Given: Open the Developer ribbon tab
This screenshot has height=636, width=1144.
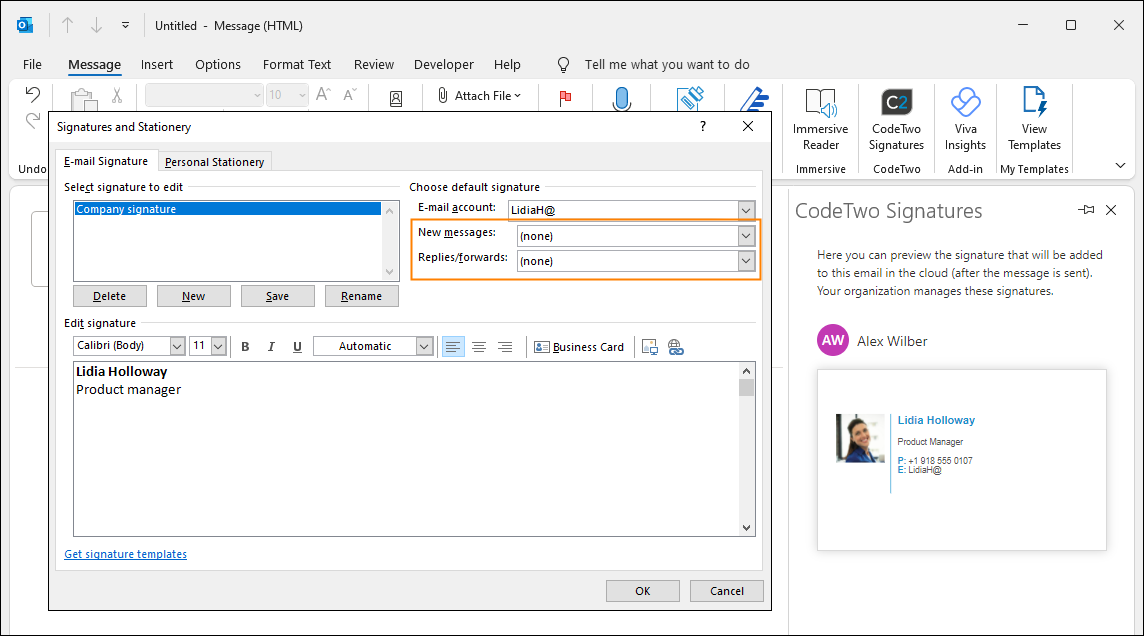Looking at the screenshot, I should coord(444,64).
